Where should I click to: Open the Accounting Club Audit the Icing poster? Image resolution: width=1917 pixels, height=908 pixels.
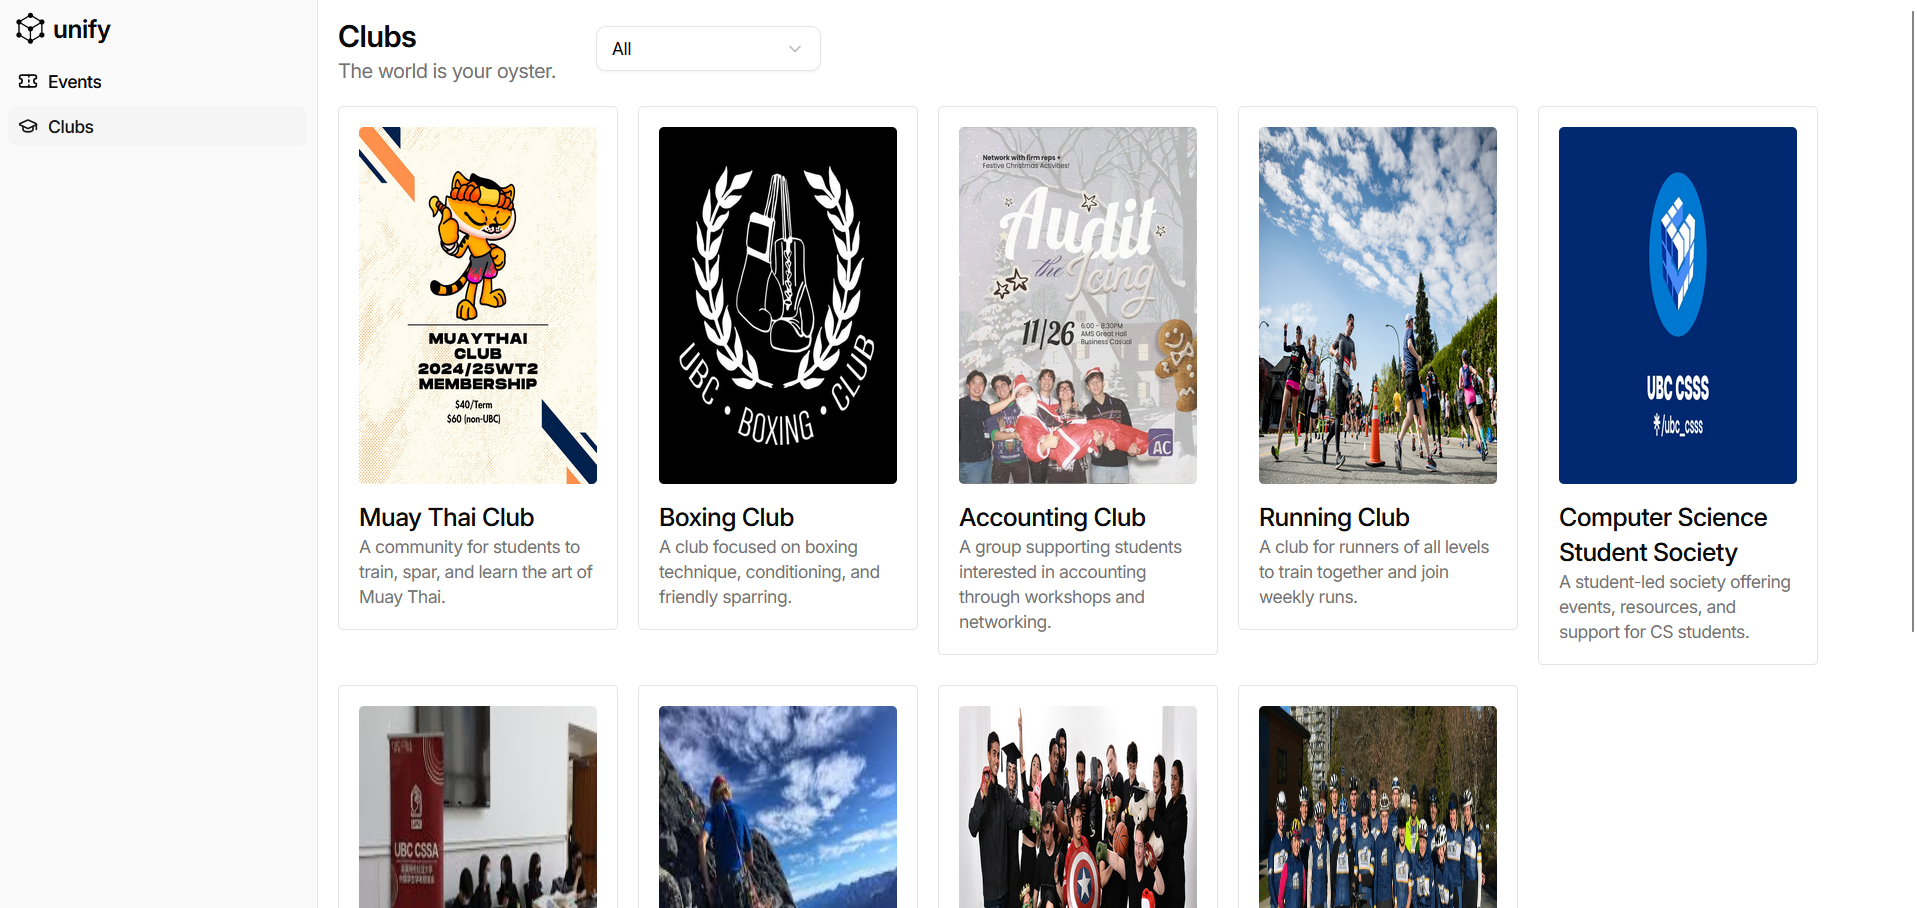[x=1078, y=305]
